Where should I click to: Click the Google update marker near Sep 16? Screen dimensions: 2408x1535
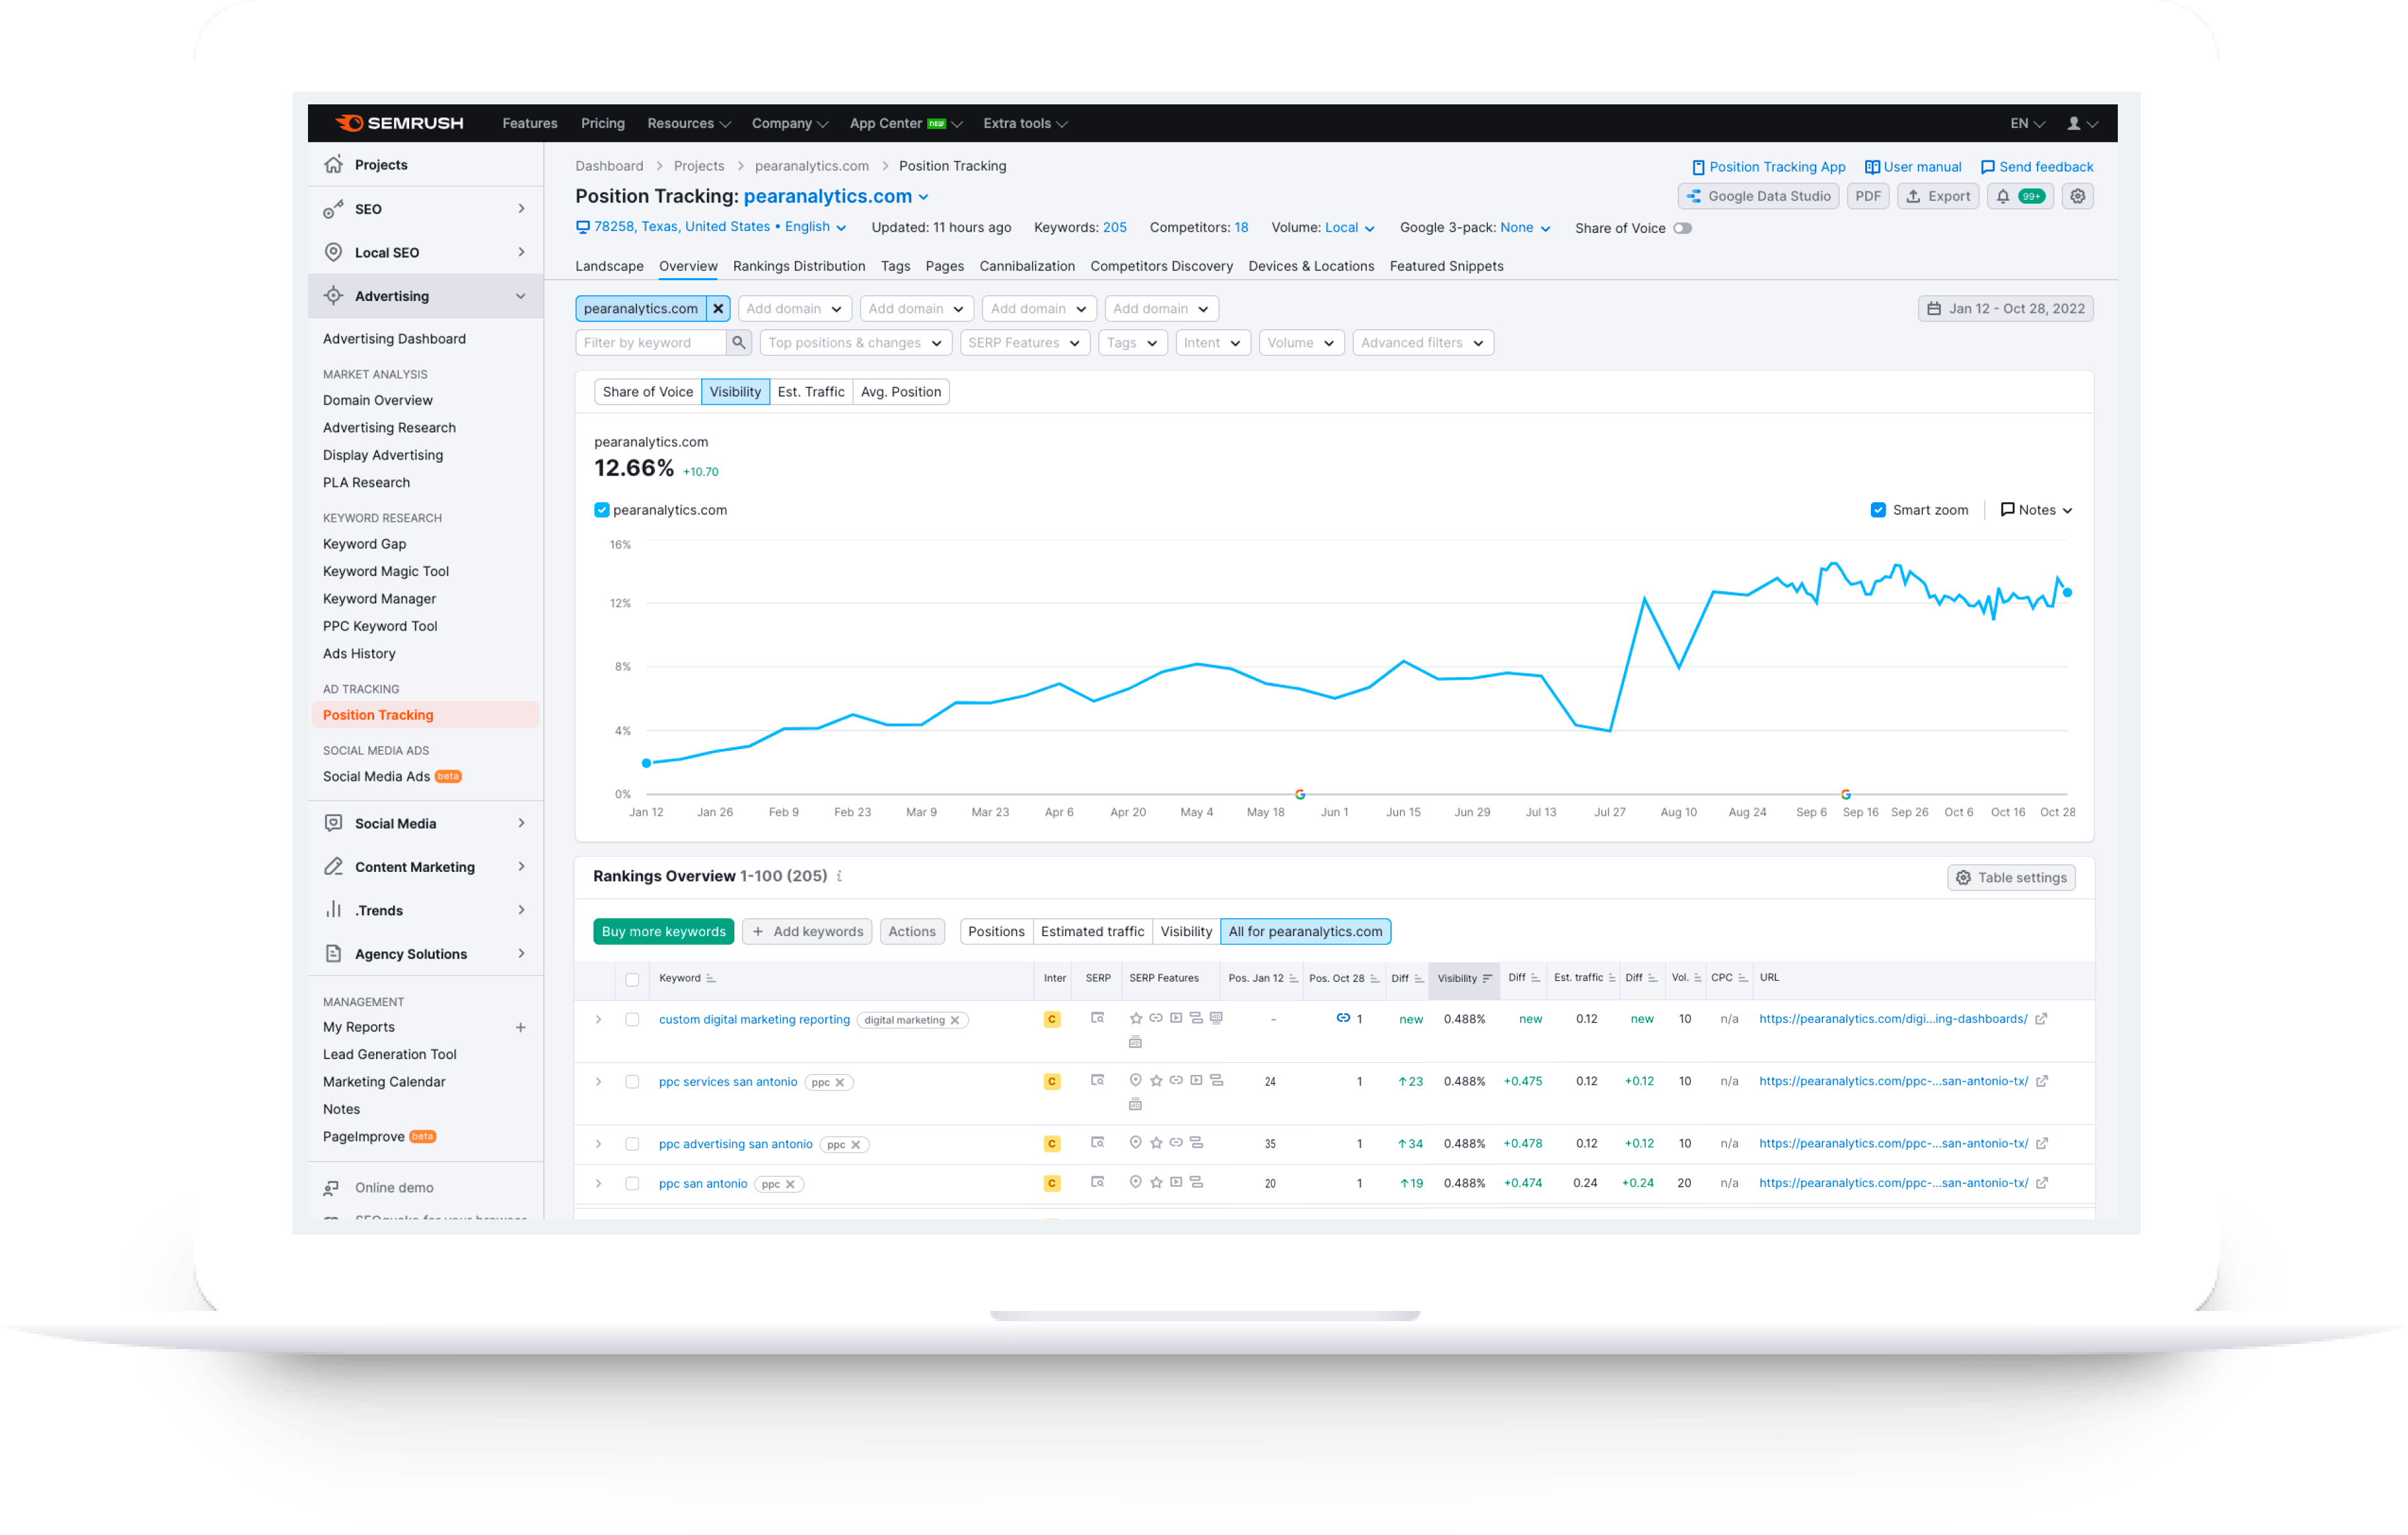click(x=1845, y=794)
